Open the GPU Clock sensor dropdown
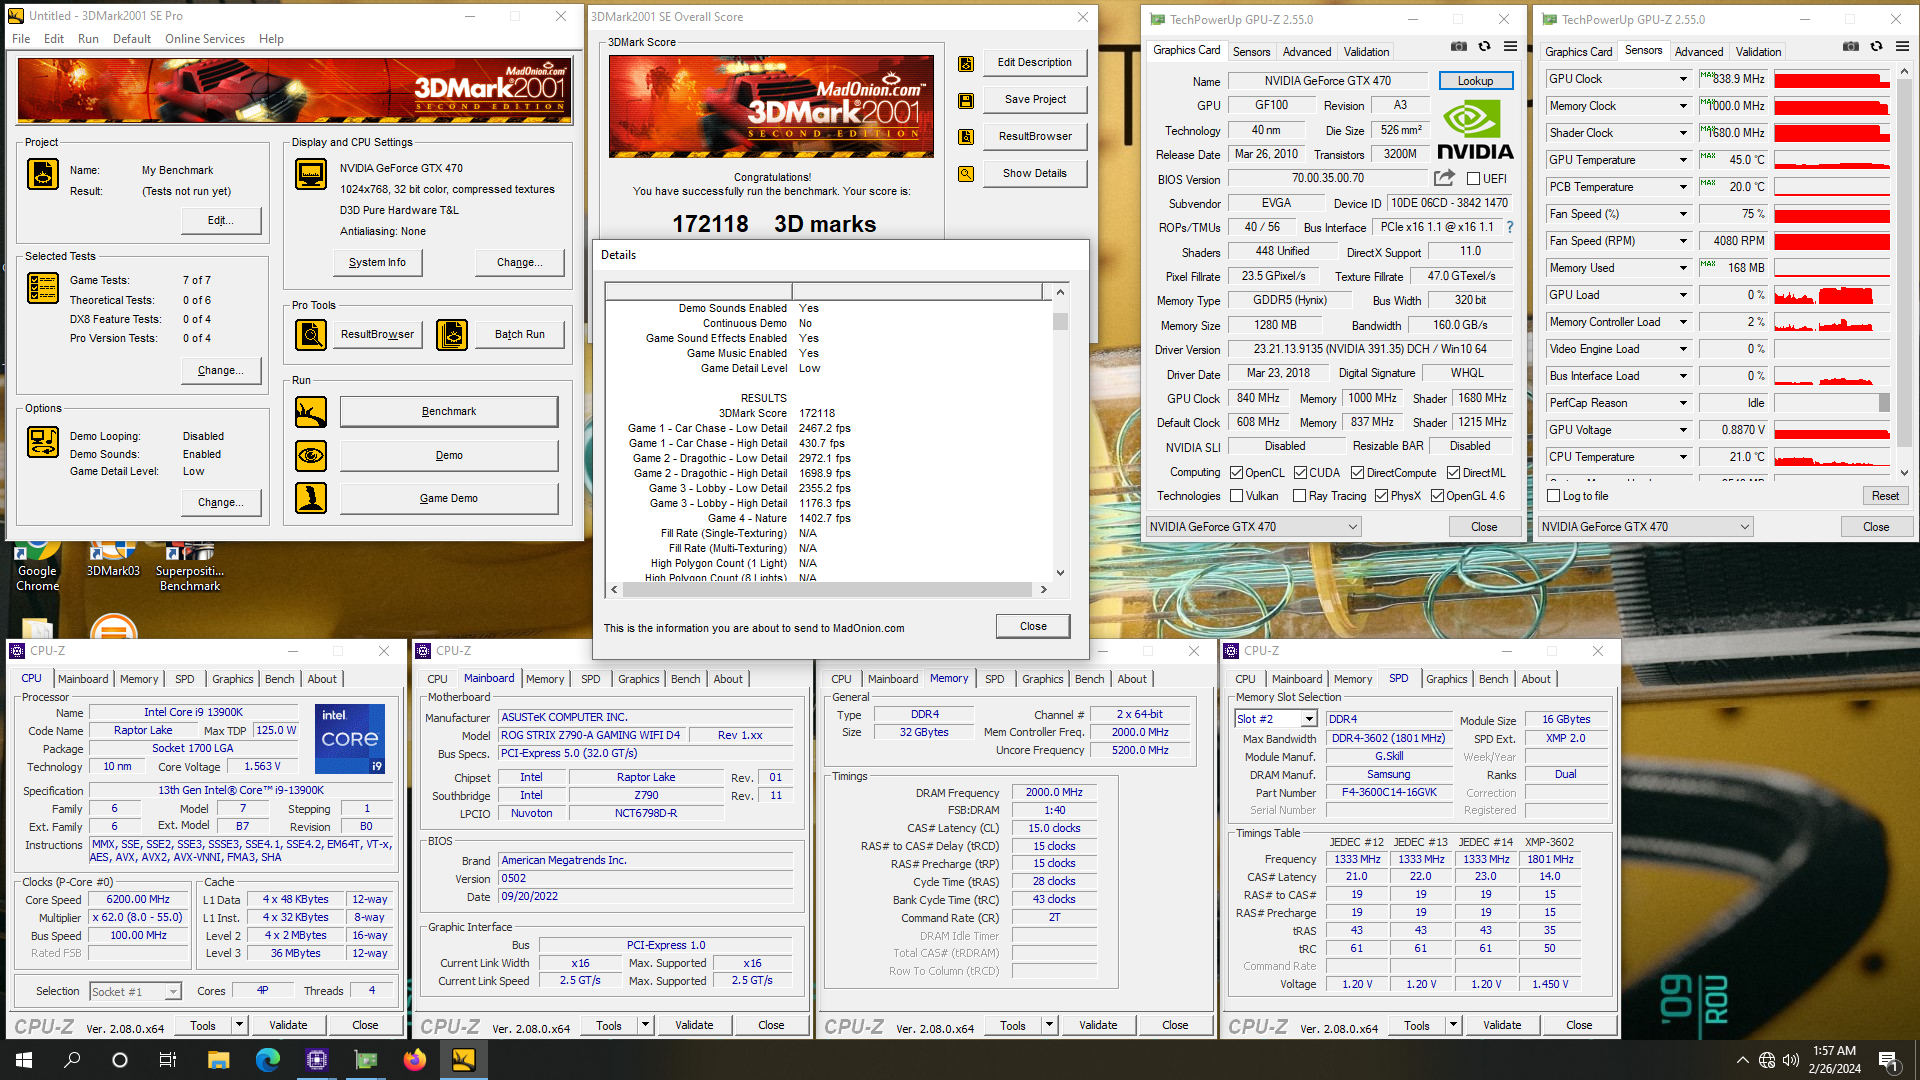Screen dimensions: 1920x1080 pos(1683,79)
